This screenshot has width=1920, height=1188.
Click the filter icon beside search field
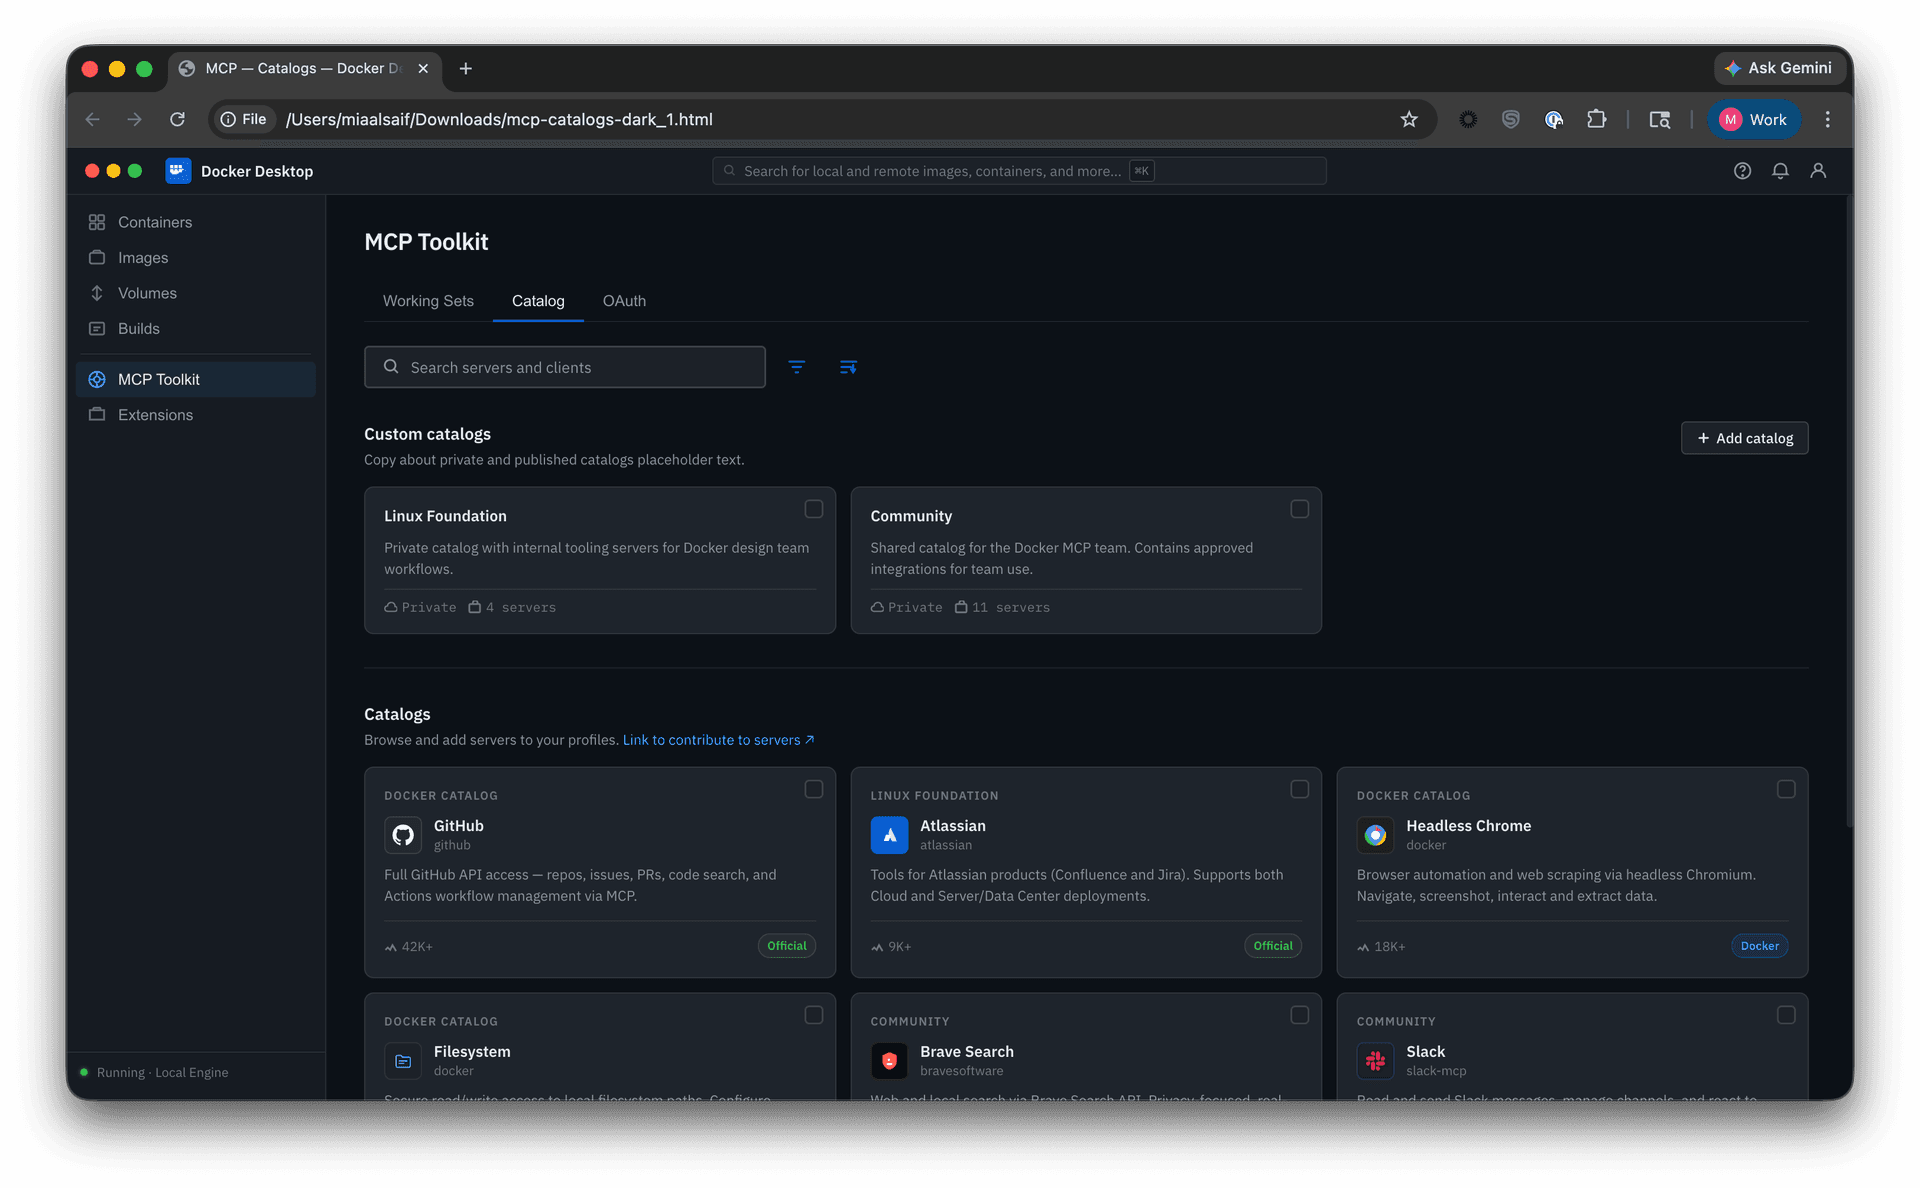(796, 367)
